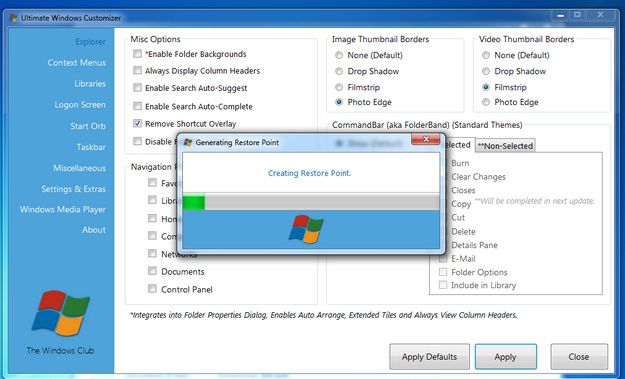Click the Details Pane command item

[x=474, y=245]
